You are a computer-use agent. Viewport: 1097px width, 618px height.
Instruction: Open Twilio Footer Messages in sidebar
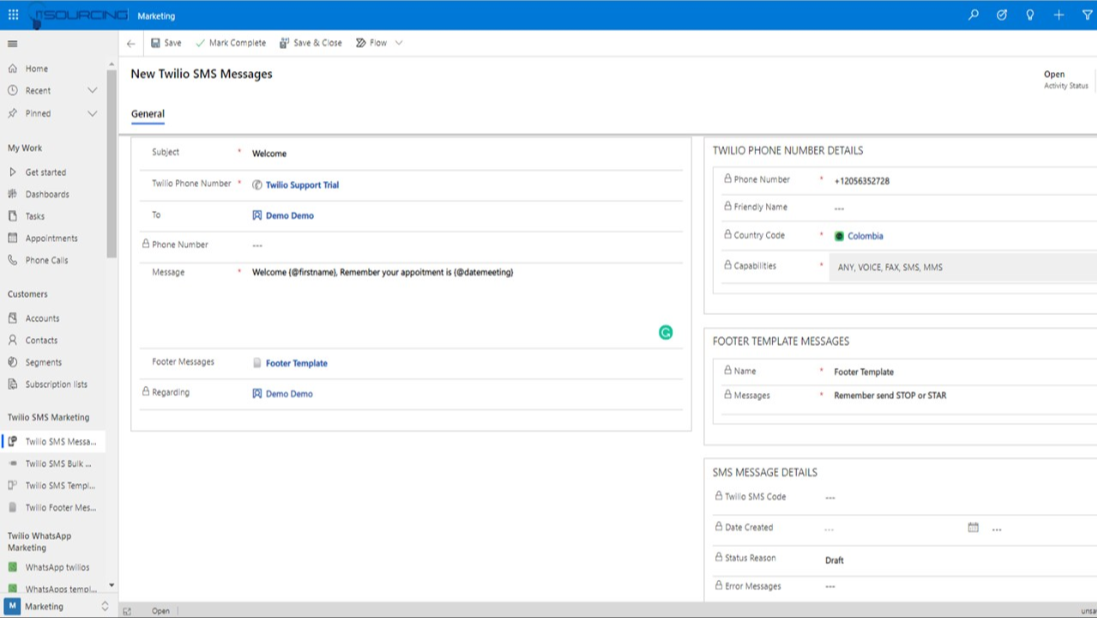pyautogui.click(x=53, y=507)
